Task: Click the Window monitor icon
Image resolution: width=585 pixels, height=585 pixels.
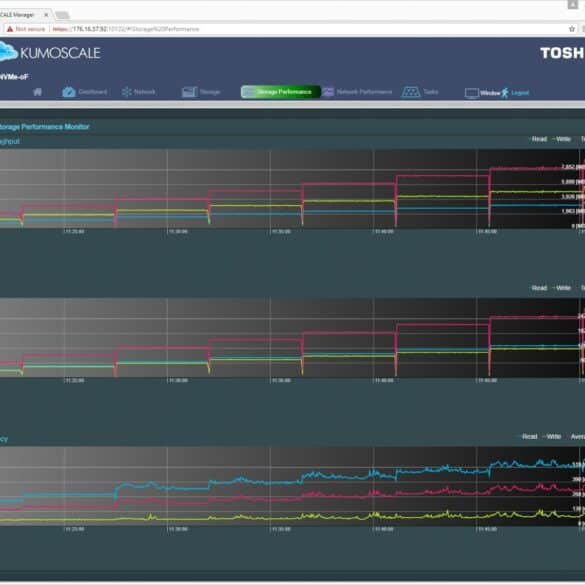Action: 472,93
